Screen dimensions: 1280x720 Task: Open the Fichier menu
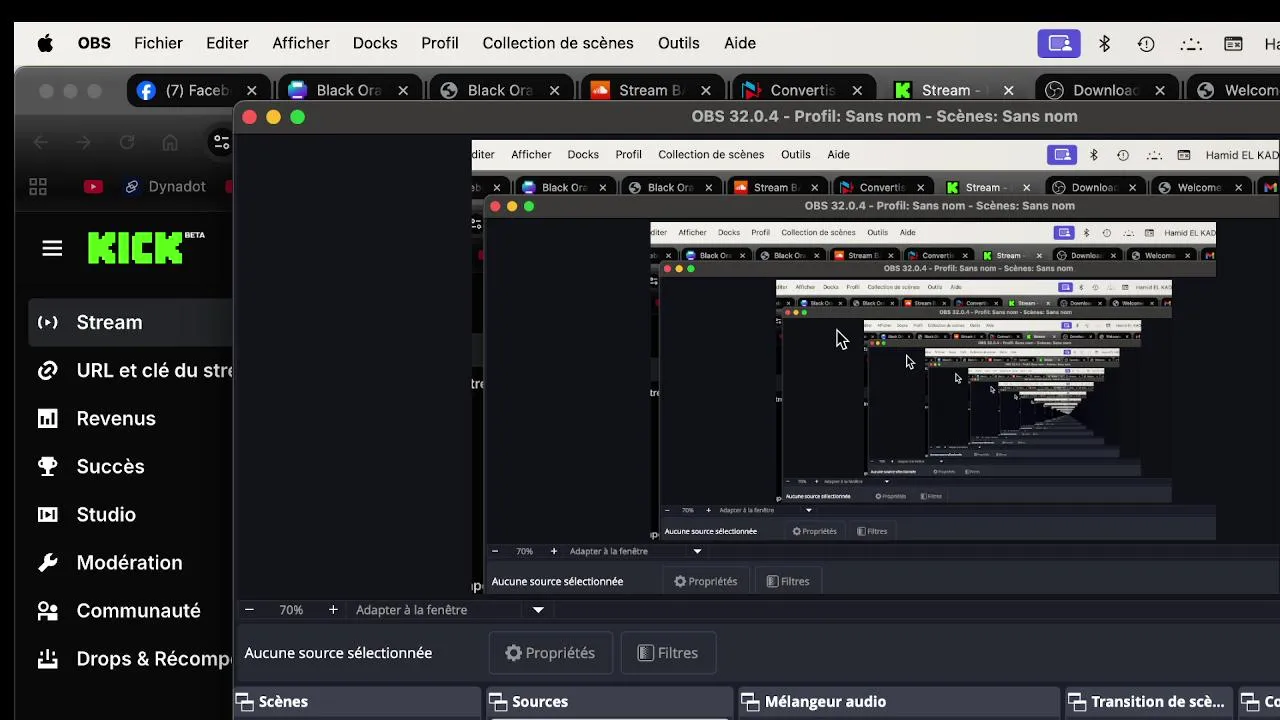click(158, 44)
